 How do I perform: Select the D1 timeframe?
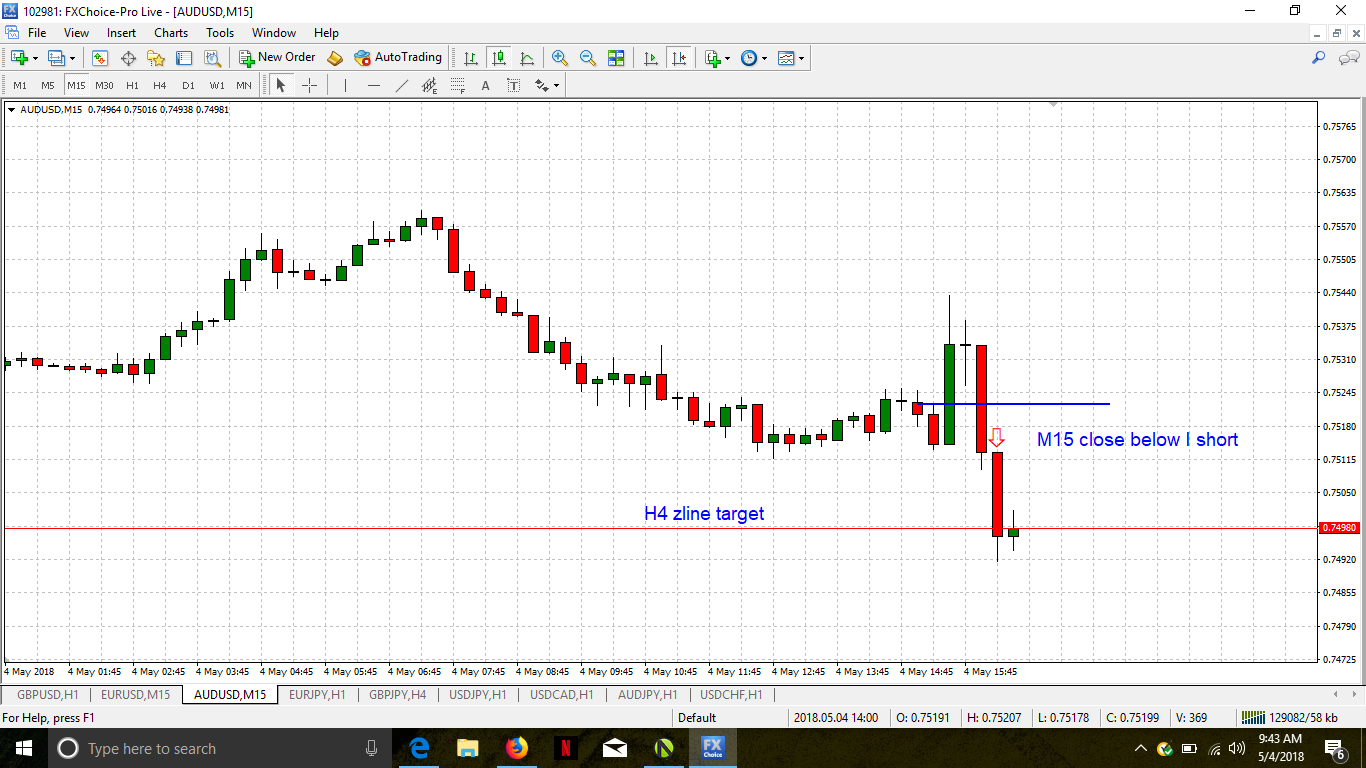tap(188, 86)
